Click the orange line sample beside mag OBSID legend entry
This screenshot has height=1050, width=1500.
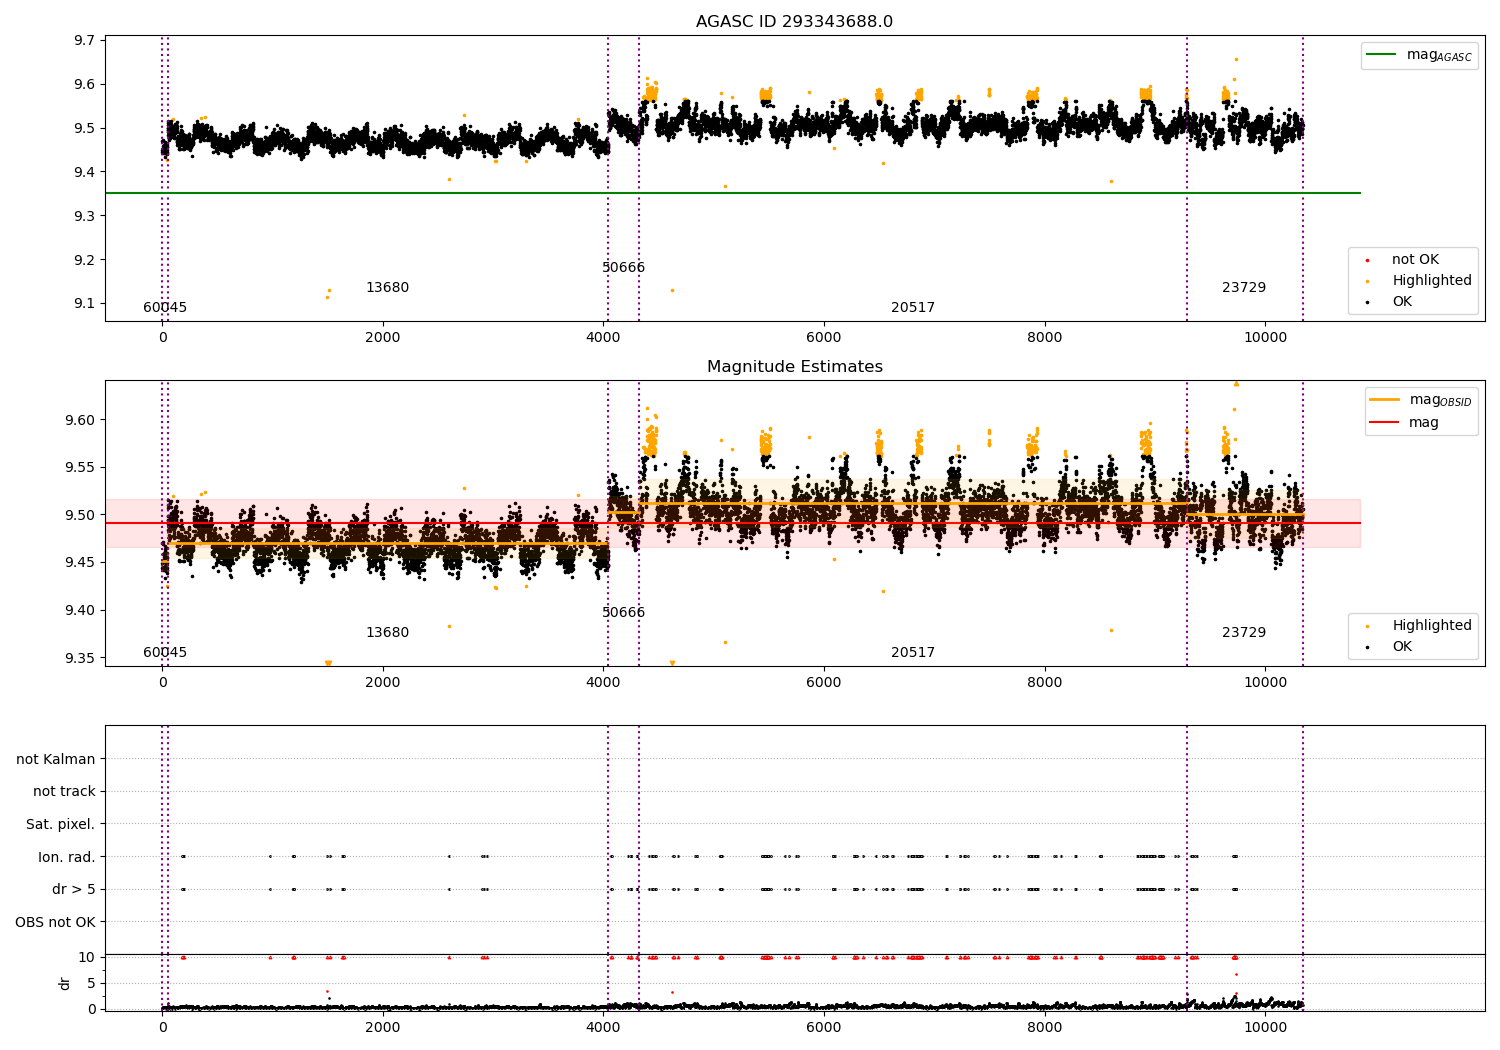(1385, 400)
